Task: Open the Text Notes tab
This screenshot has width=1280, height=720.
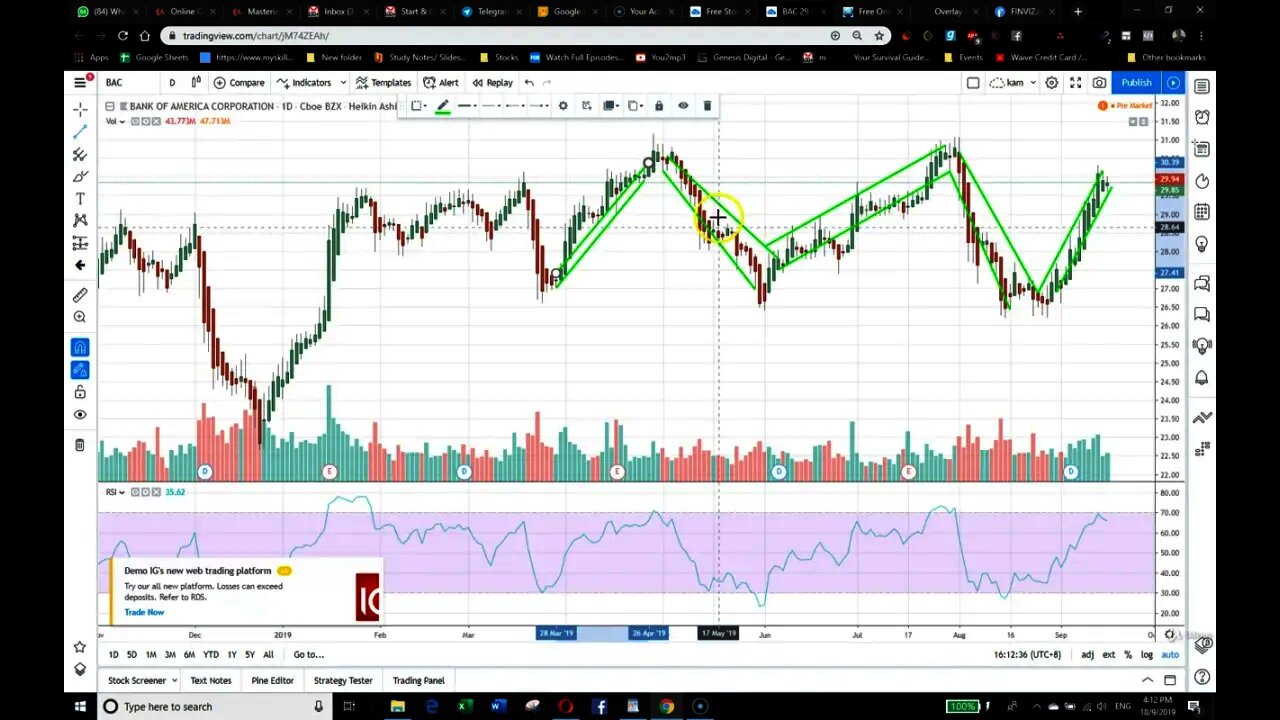Action: [211, 680]
